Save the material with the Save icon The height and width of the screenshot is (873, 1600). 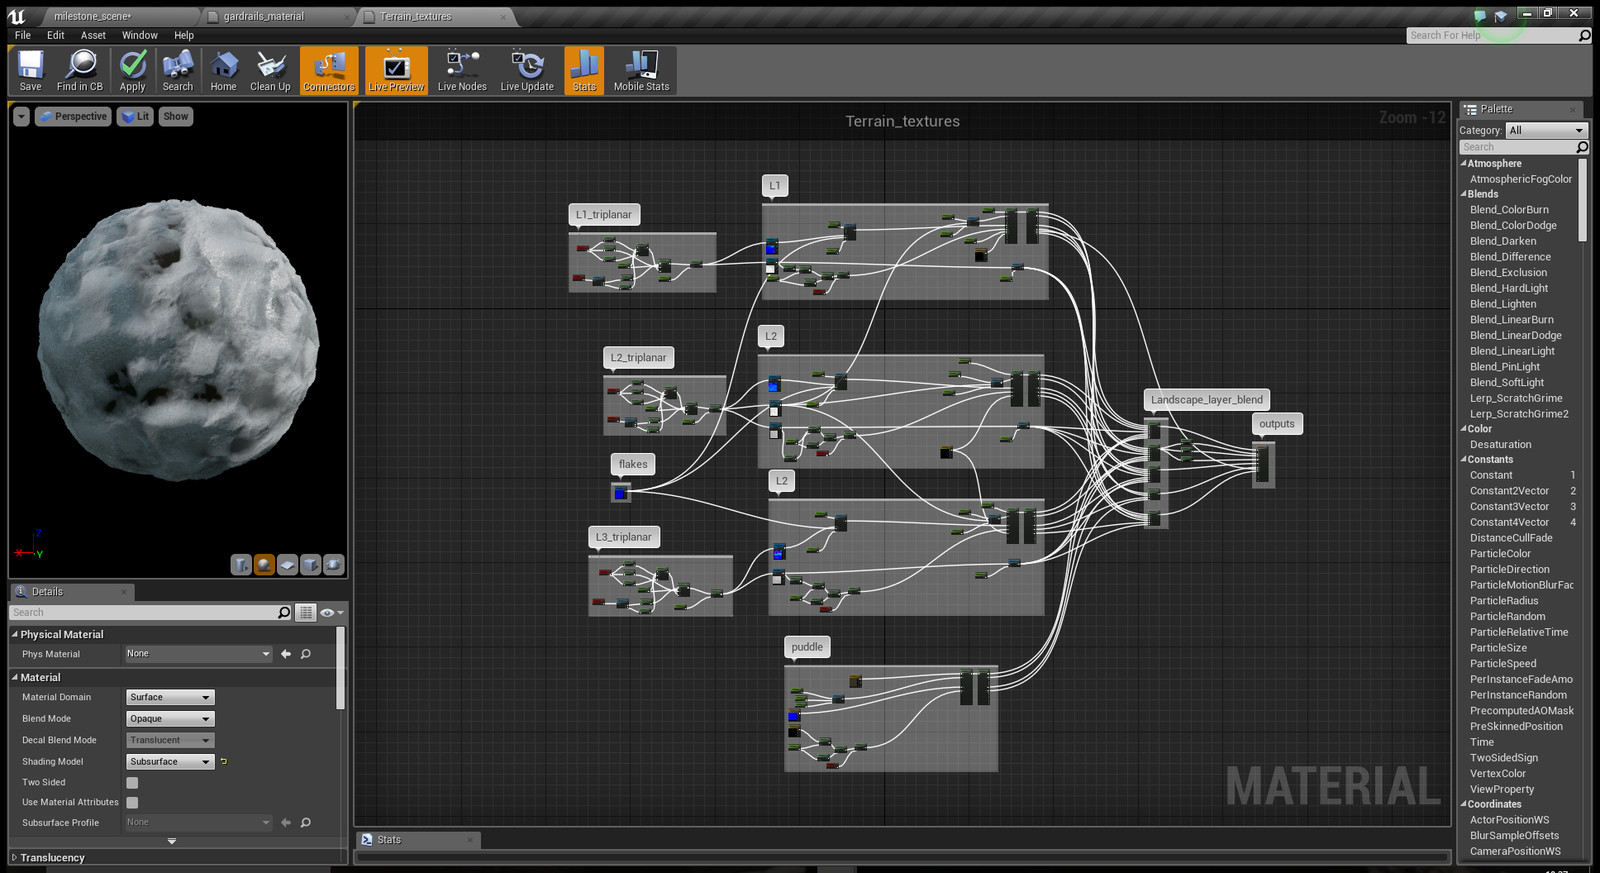tap(30, 71)
